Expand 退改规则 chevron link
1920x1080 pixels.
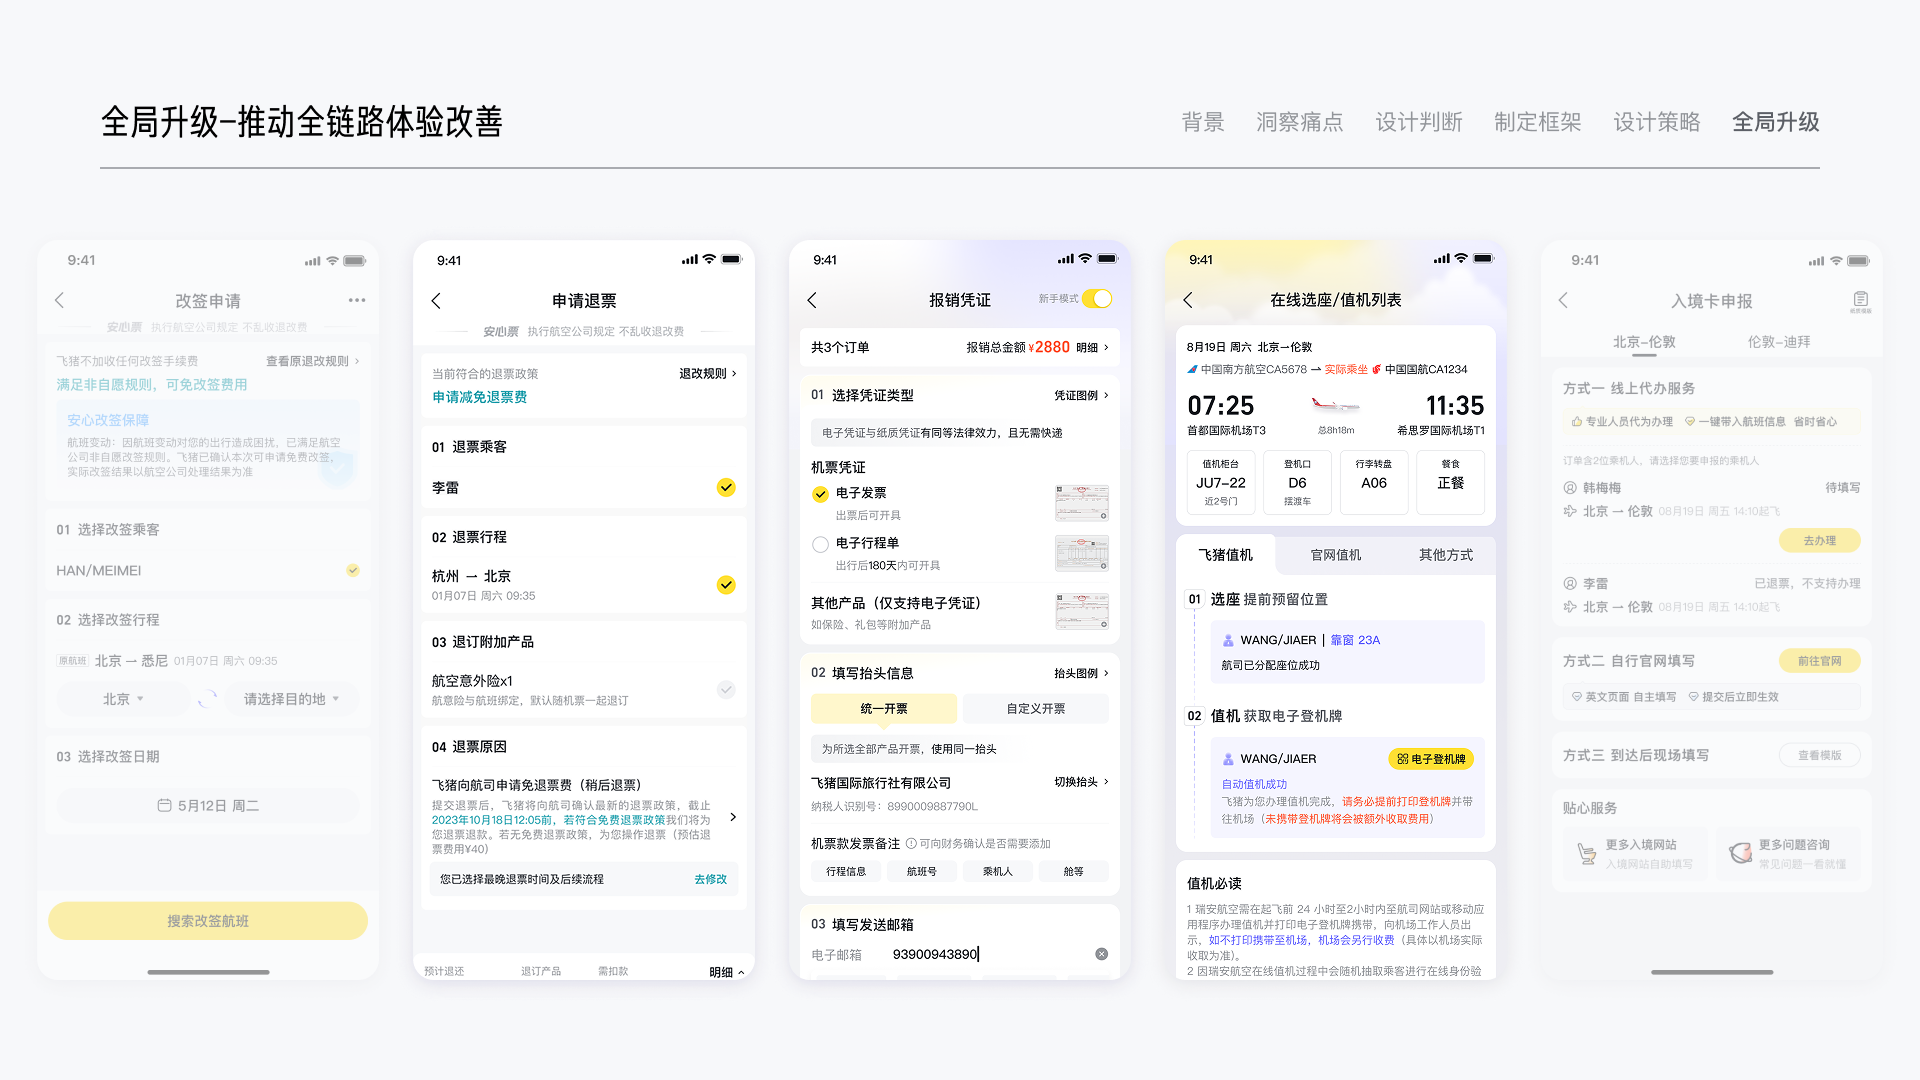click(708, 373)
